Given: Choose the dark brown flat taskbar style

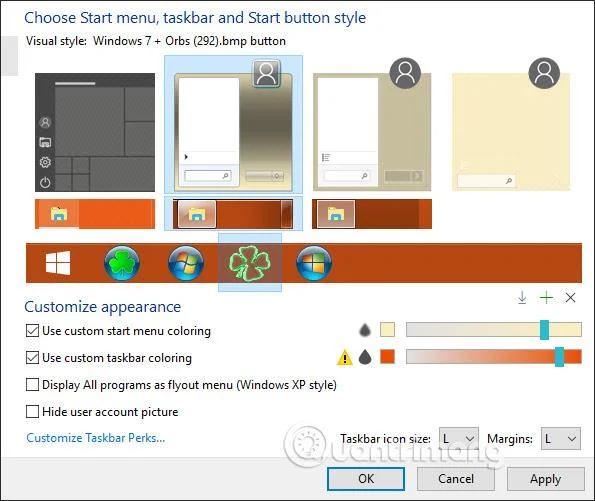Looking at the screenshot, I should pos(372,214).
